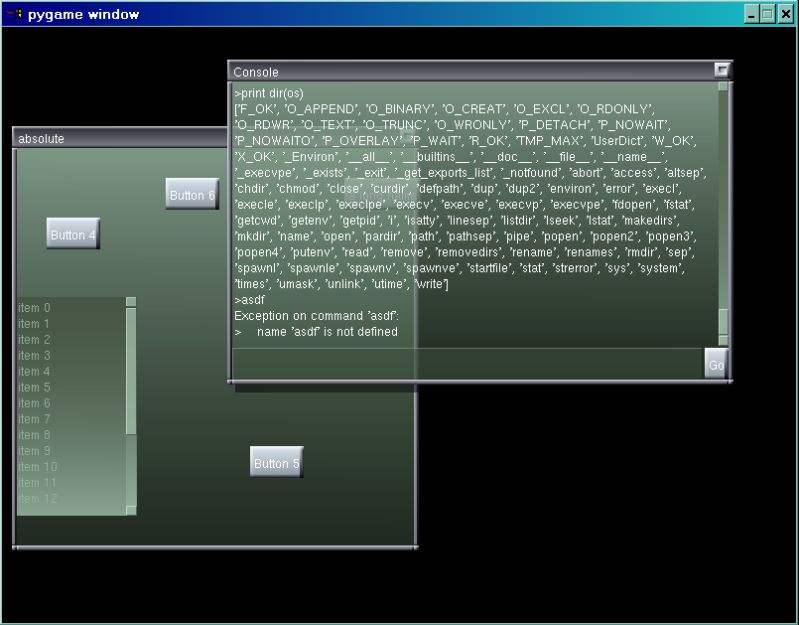Select item 10 in the list
Image resolution: width=799 pixels, height=625 pixels.
[71, 467]
